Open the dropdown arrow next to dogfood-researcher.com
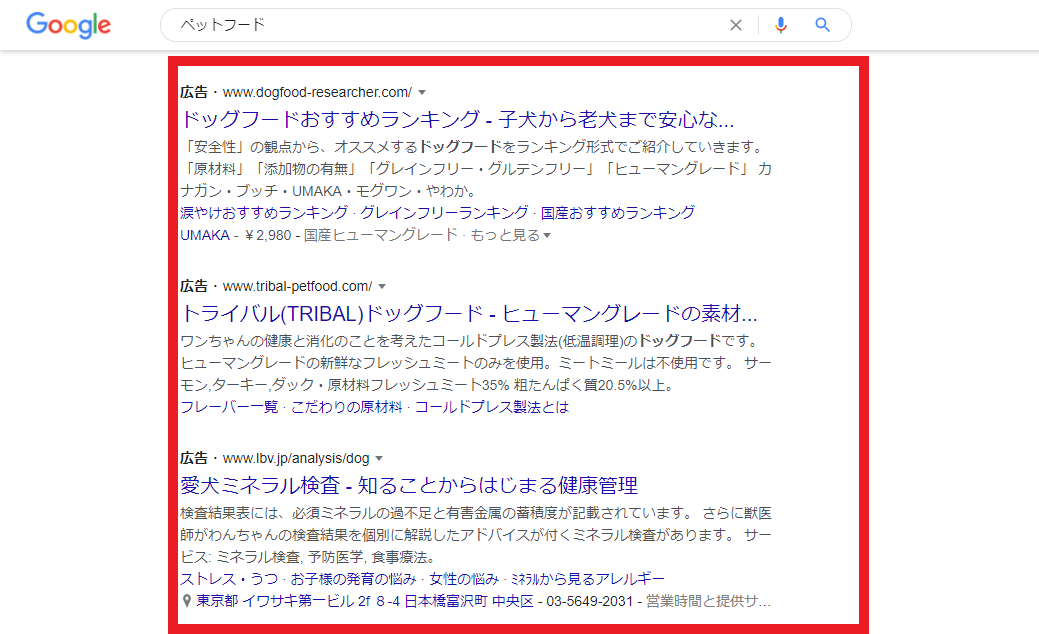 422,93
